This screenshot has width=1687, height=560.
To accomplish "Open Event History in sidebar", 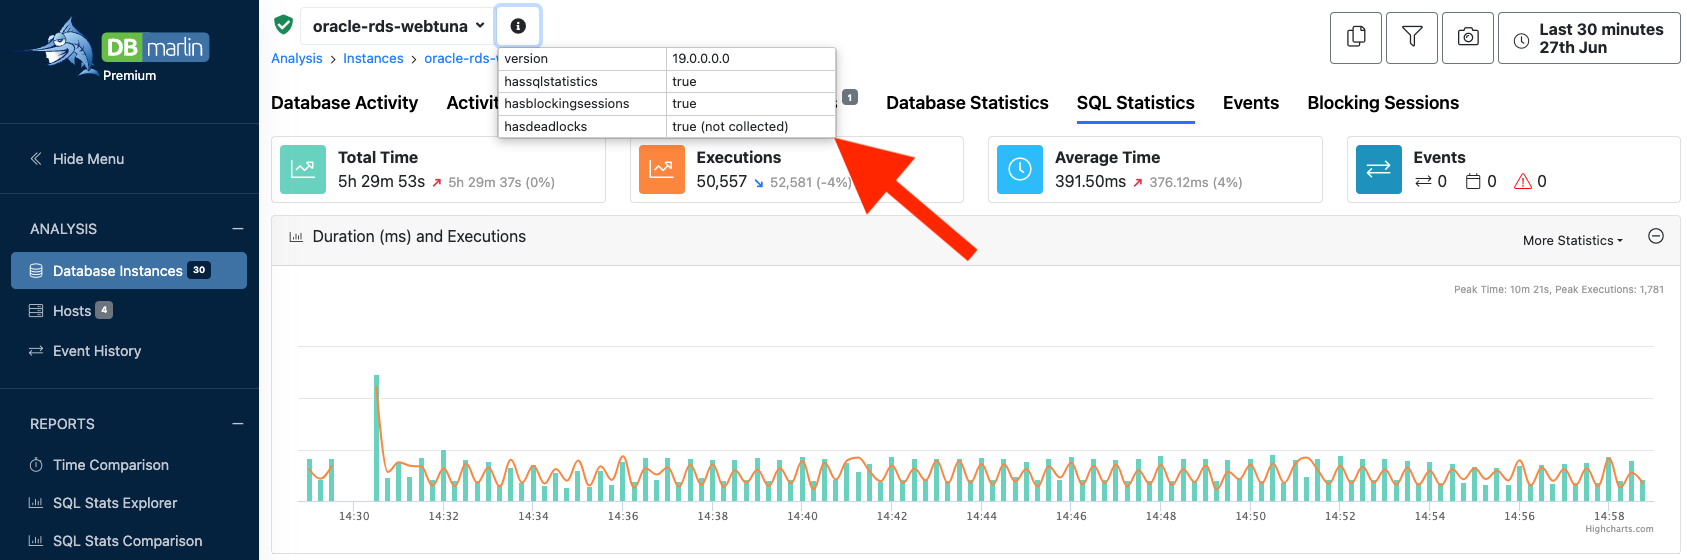I will (97, 351).
